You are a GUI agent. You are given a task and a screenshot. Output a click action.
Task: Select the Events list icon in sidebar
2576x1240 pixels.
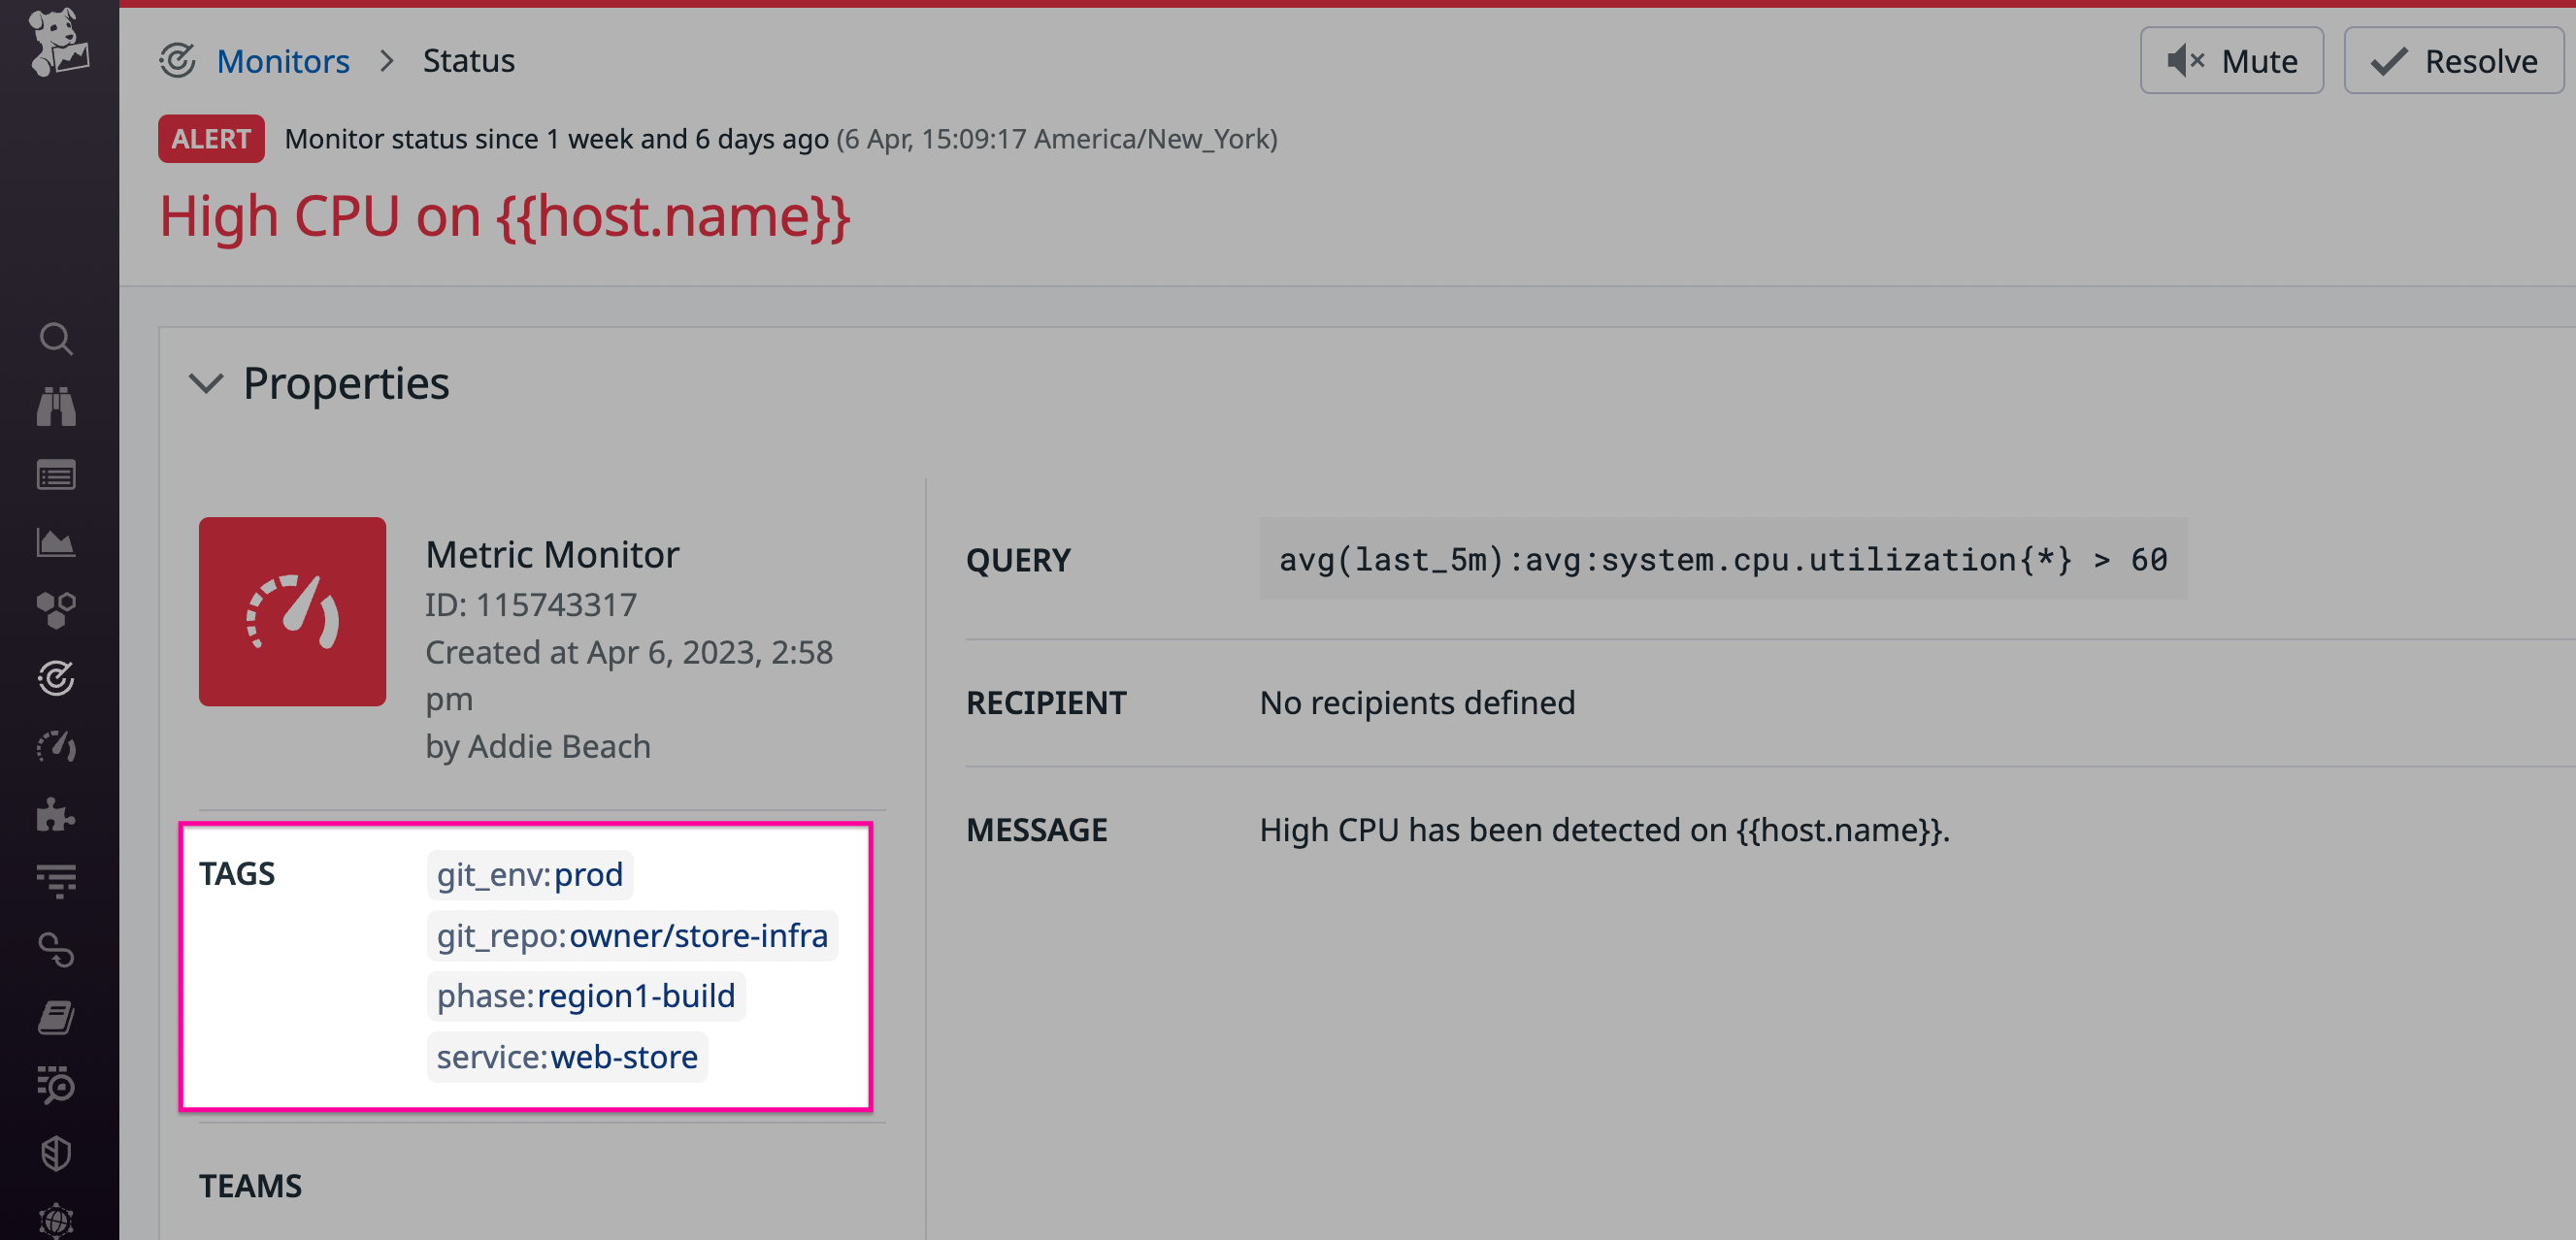57,475
